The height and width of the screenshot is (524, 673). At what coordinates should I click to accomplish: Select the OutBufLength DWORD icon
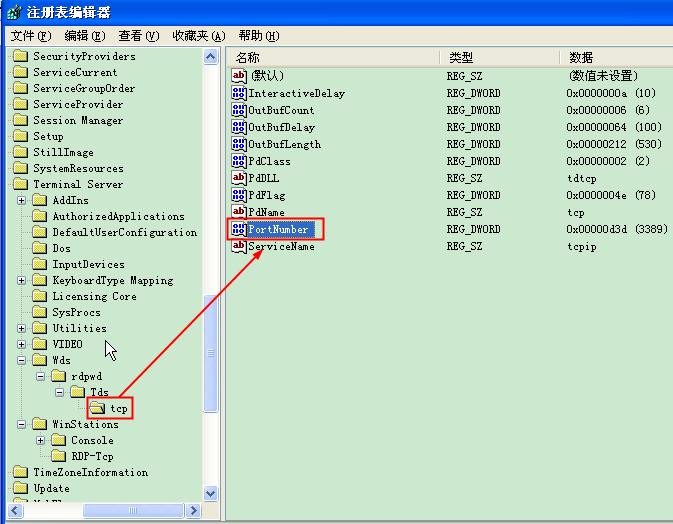pyautogui.click(x=239, y=144)
